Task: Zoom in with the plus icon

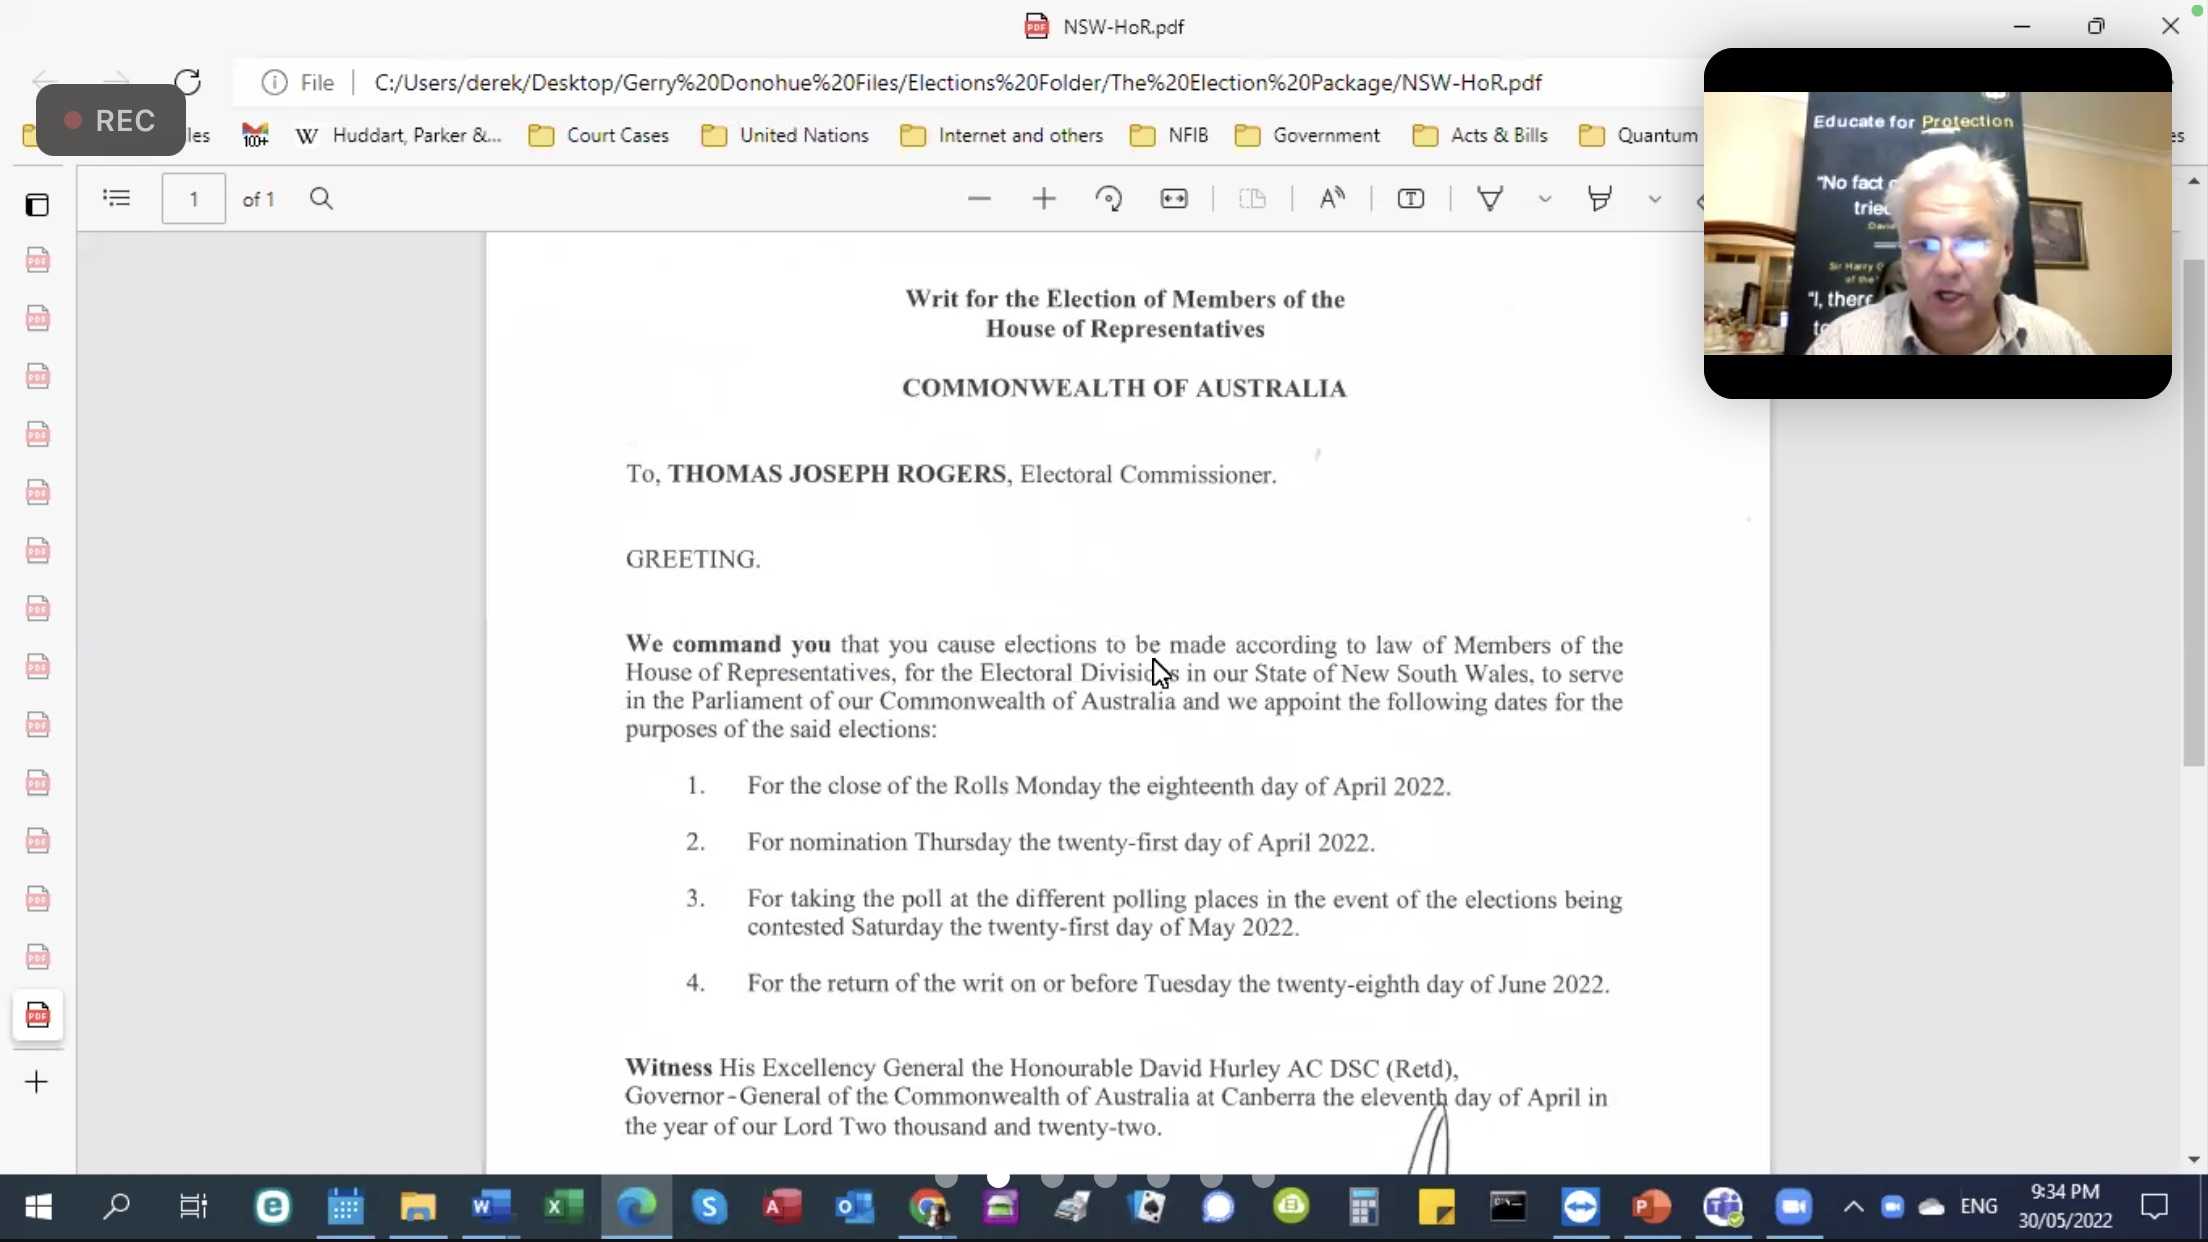Action: click(1043, 198)
